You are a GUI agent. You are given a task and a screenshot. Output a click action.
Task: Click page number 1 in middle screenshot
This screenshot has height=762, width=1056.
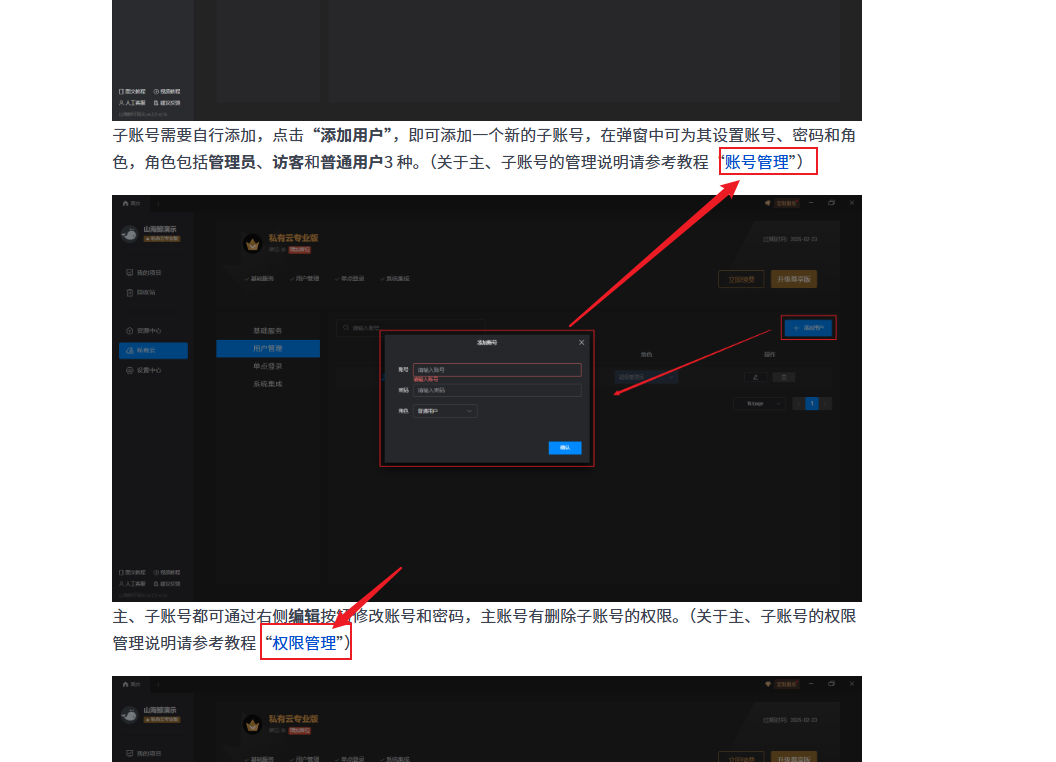pyautogui.click(x=812, y=404)
